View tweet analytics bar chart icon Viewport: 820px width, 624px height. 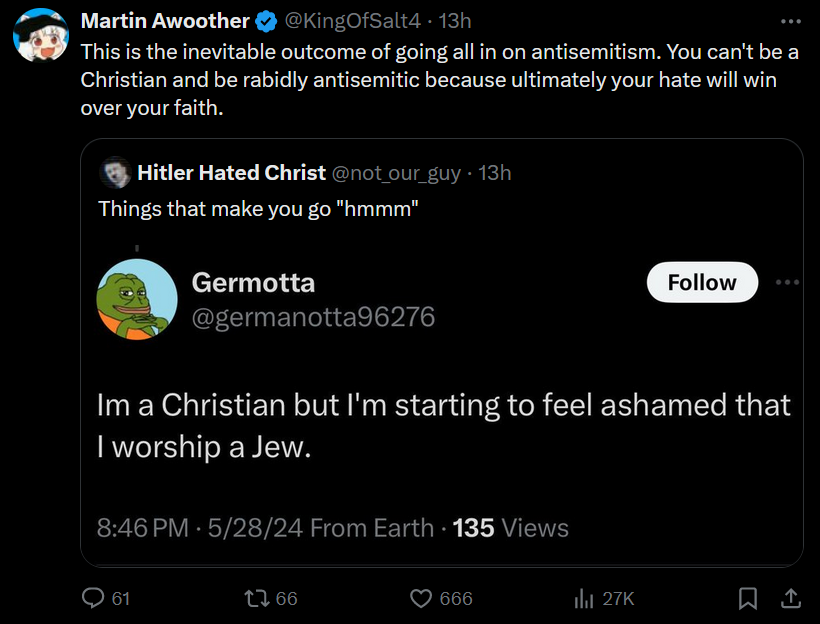click(585, 598)
